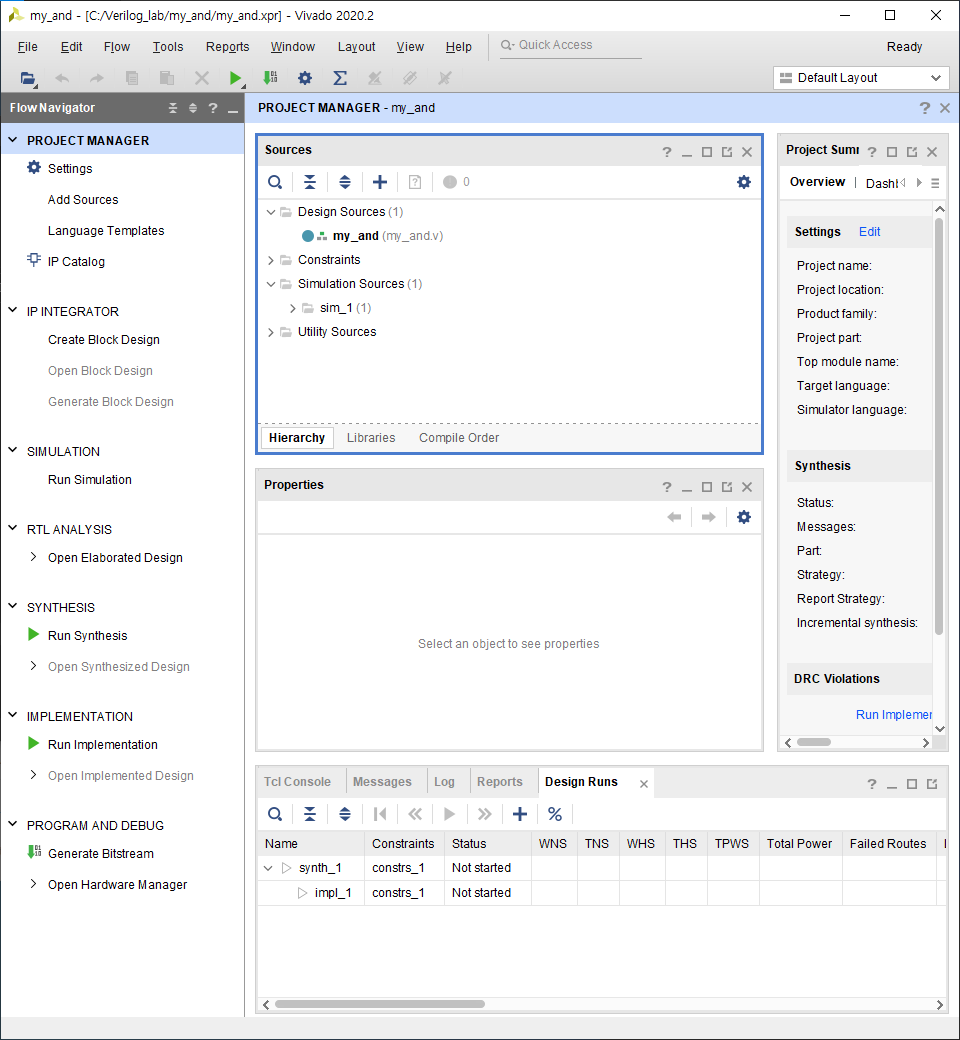Viewport: 960px width, 1040px height.
Task: Click the Edit link beside Settings
Action: point(869,231)
